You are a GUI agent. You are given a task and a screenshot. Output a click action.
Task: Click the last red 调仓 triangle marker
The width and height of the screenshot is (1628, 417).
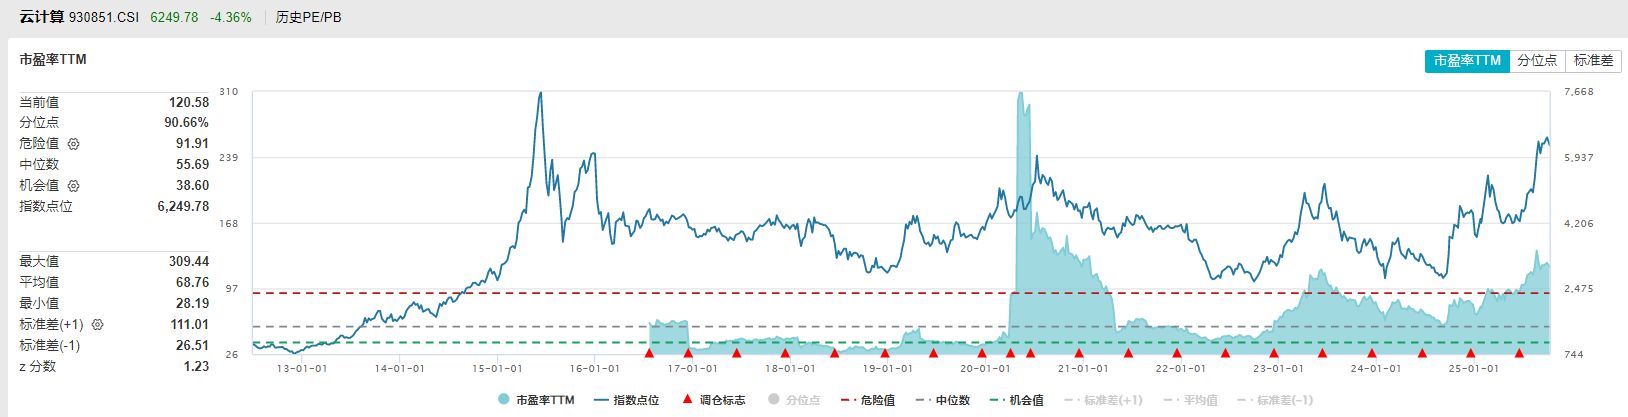[x=1519, y=352]
